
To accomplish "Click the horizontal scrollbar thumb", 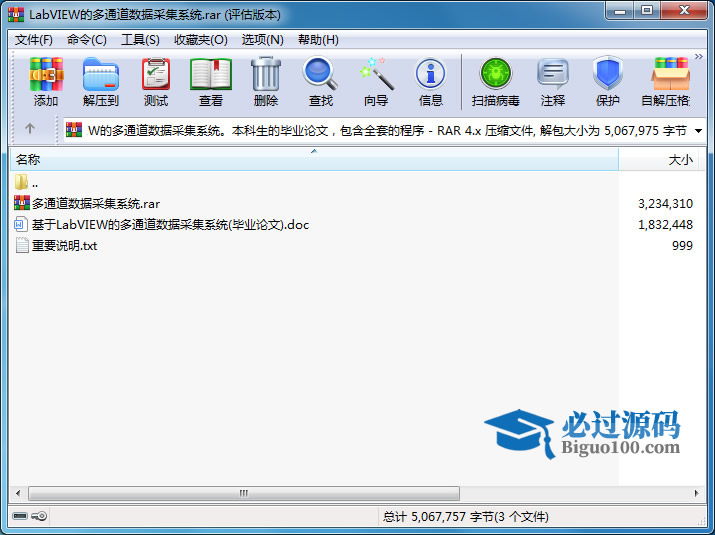I will pos(244,493).
